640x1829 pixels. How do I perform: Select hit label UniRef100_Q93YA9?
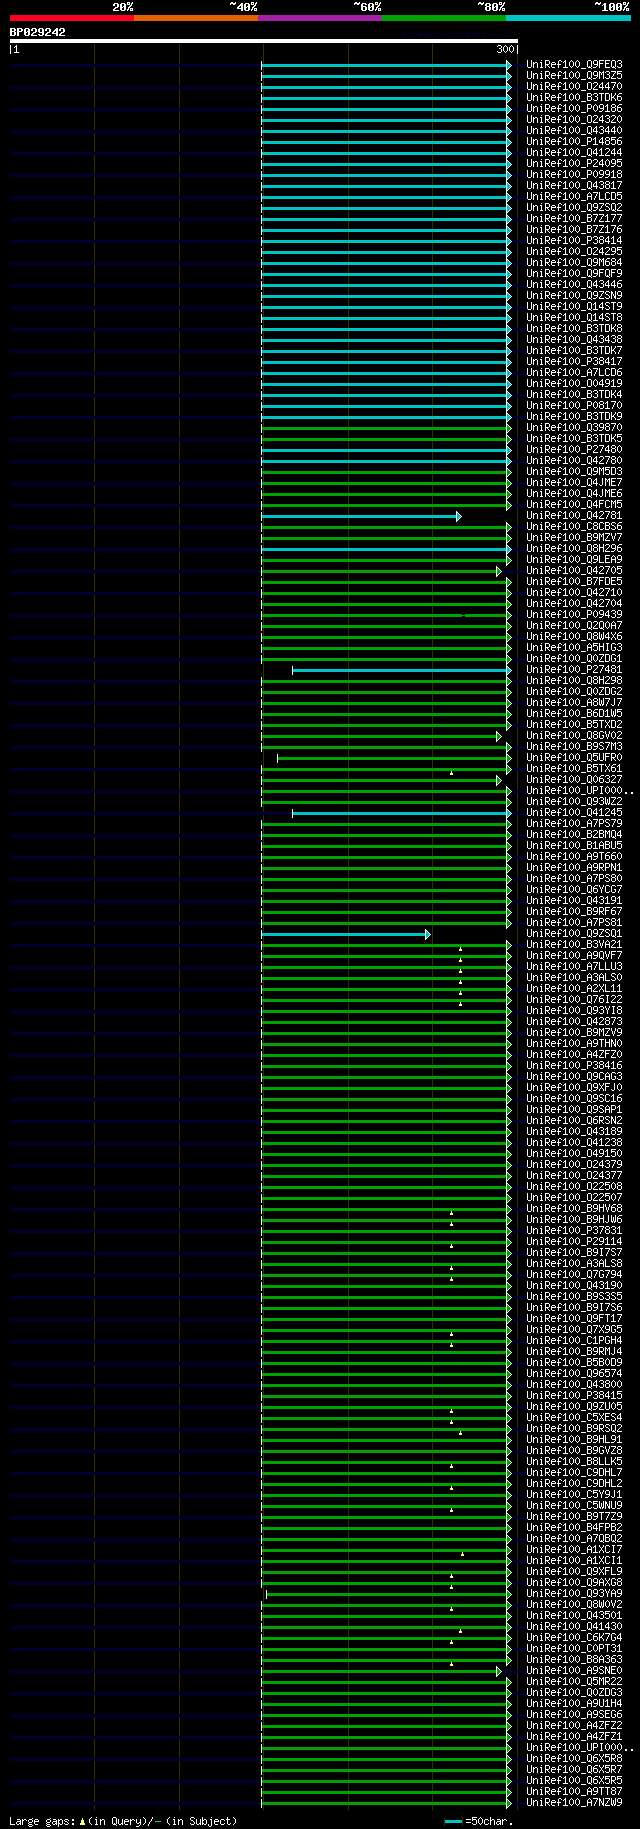click(x=574, y=1594)
